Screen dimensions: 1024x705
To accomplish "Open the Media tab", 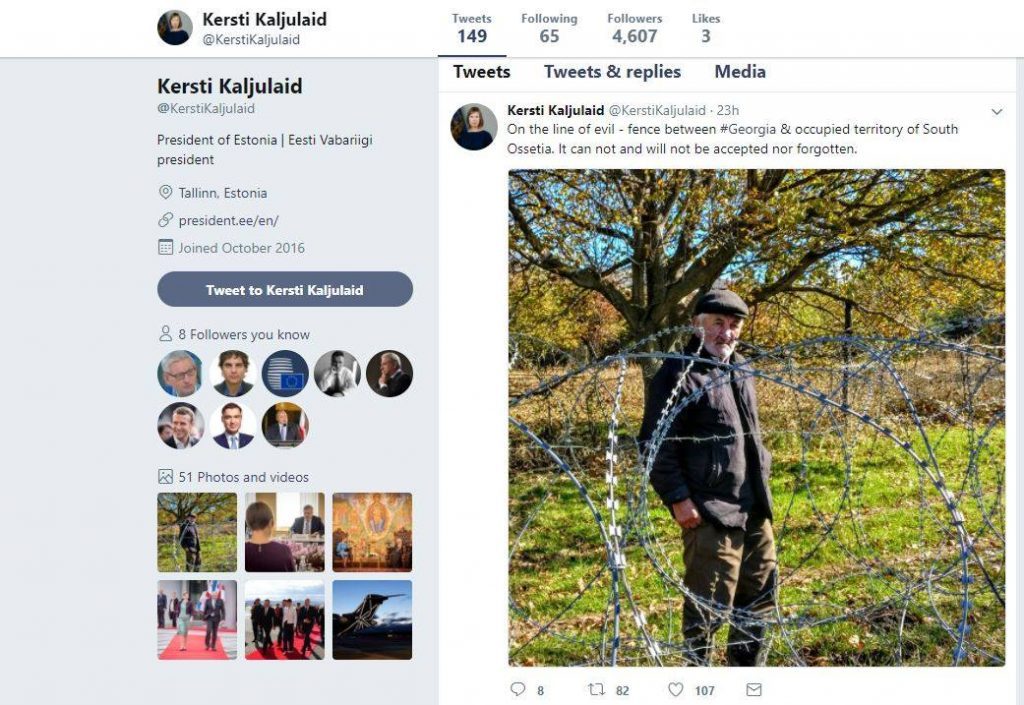I will click(x=739, y=72).
